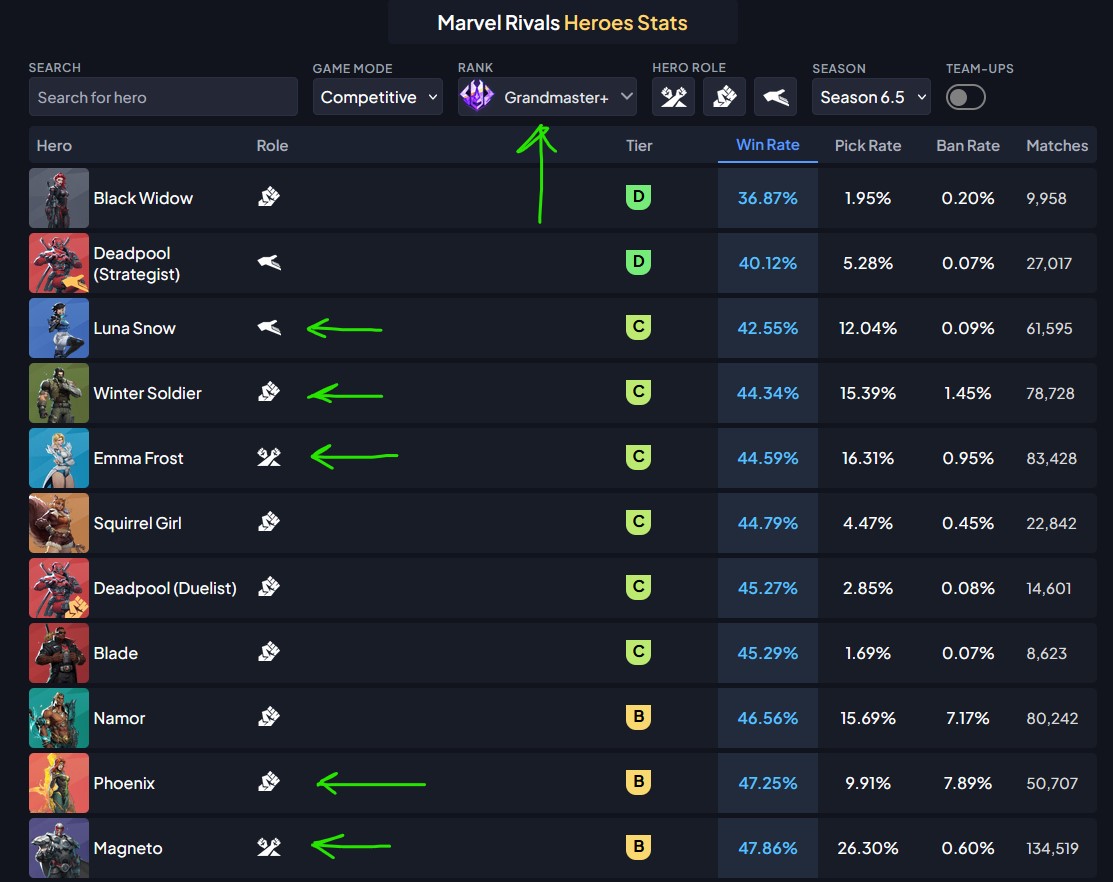Viewport: 1113px width, 882px height.
Task: Click Blade's 45.29% win rate
Action: [767, 653]
